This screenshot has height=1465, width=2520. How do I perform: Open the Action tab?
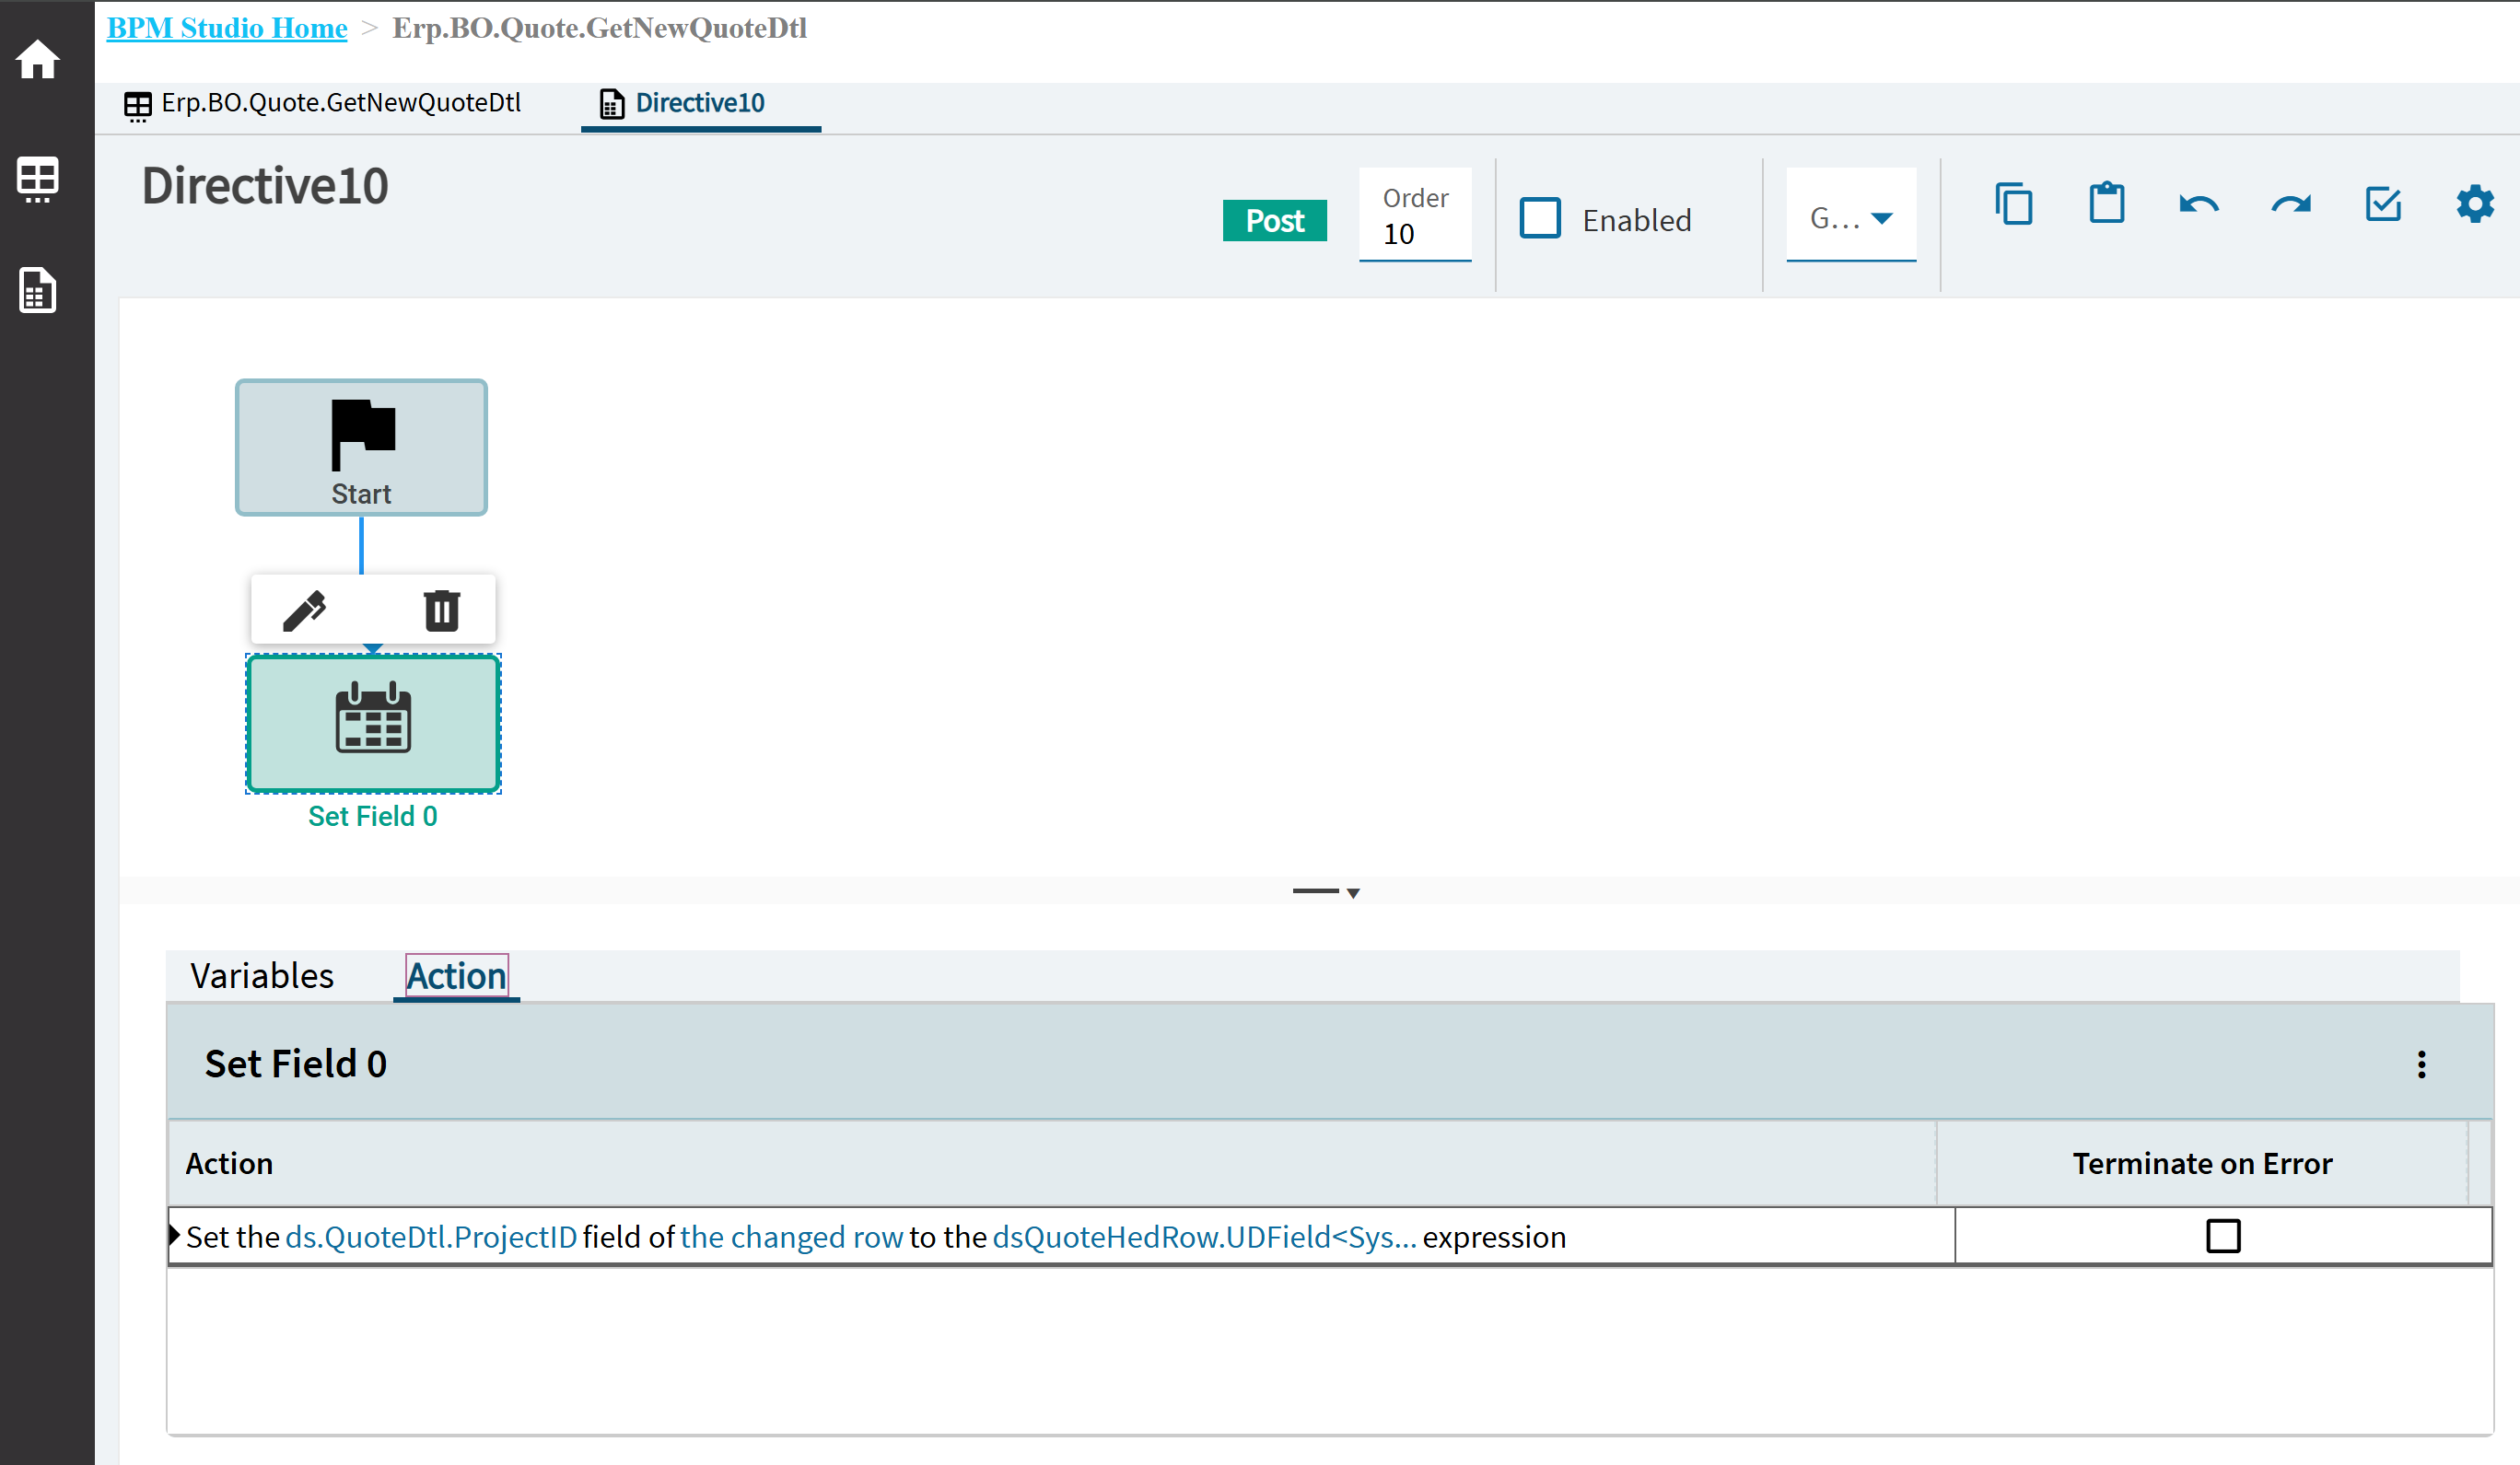pos(456,976)
